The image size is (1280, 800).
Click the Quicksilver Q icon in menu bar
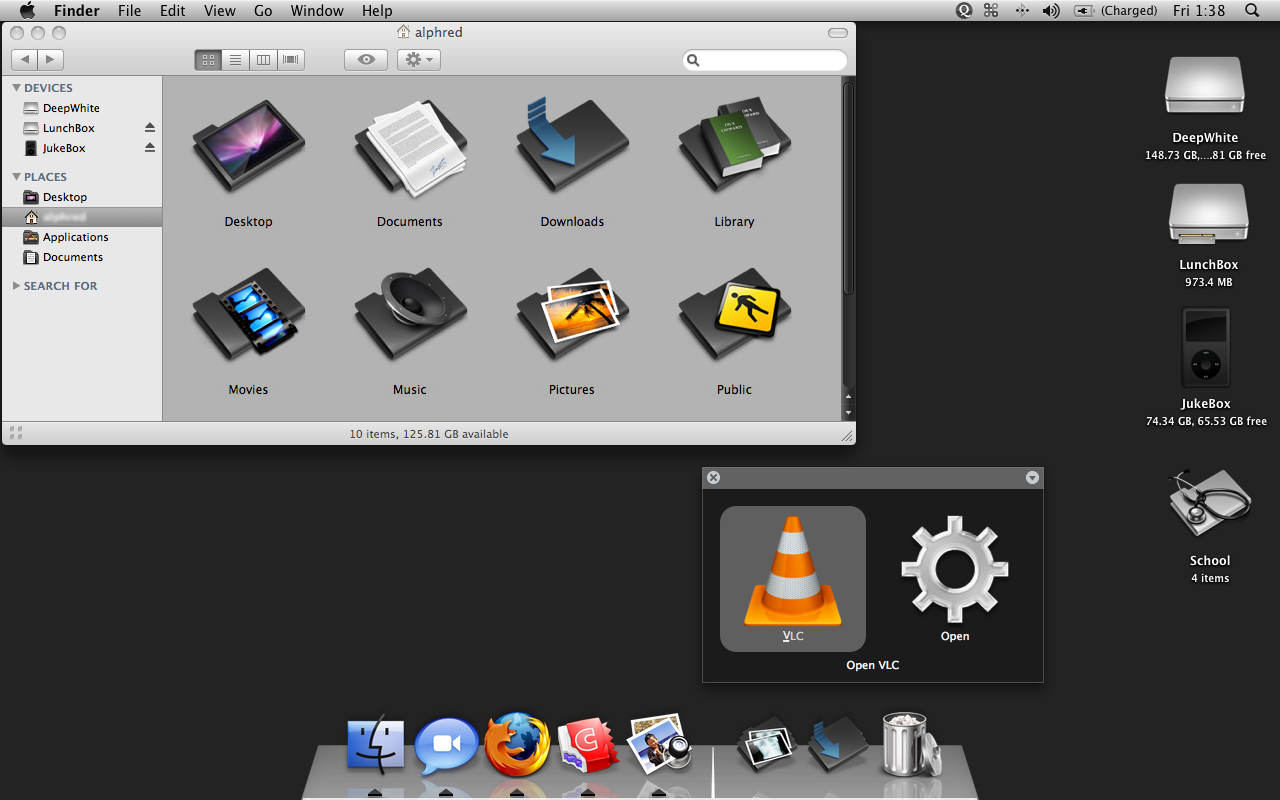click(x=964, y=11)
